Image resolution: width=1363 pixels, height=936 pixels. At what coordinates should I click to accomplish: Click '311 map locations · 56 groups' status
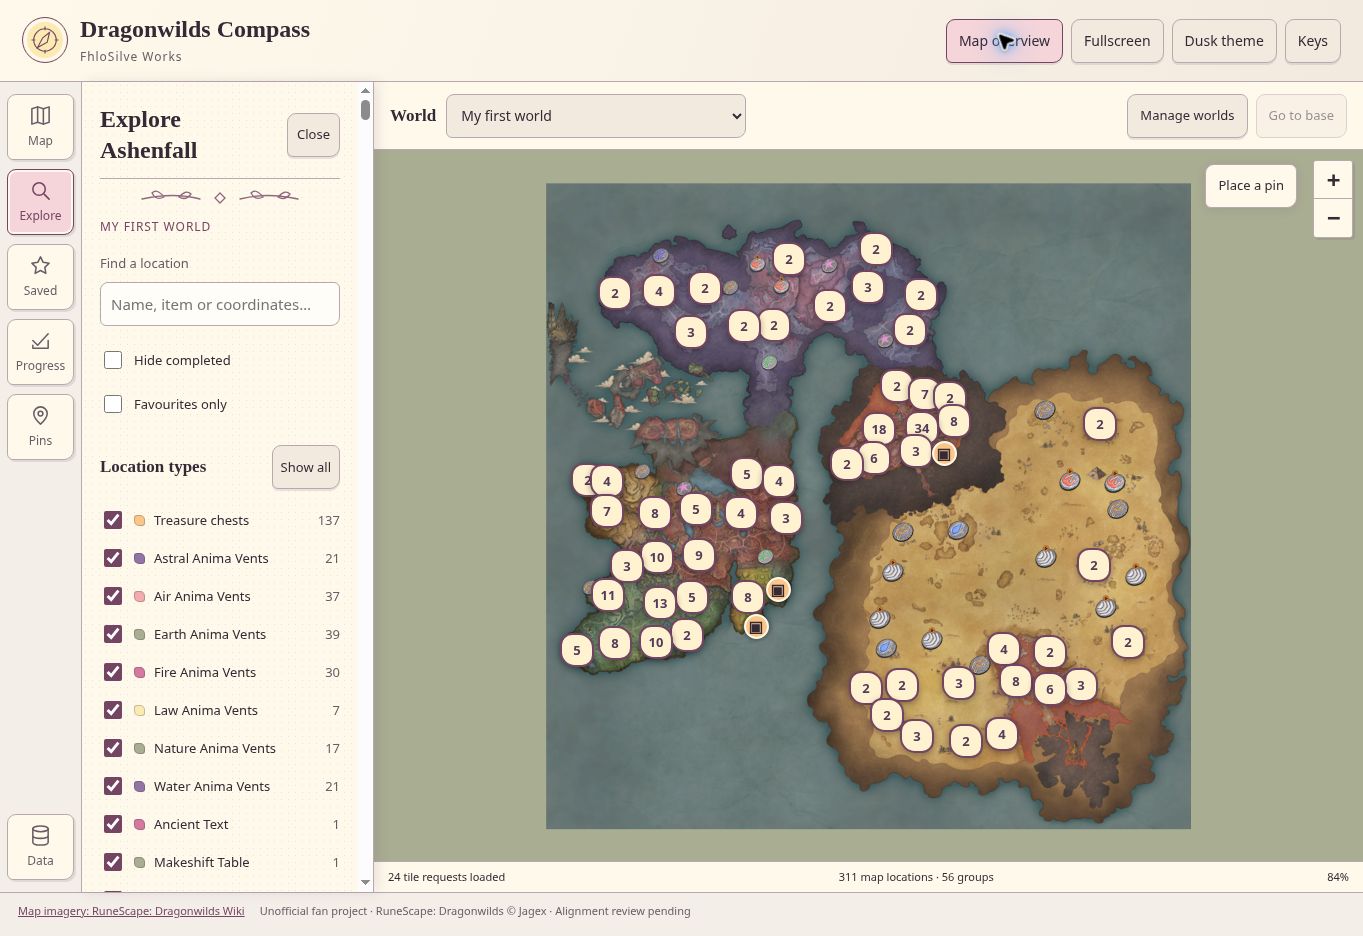(x=916, y=877)
